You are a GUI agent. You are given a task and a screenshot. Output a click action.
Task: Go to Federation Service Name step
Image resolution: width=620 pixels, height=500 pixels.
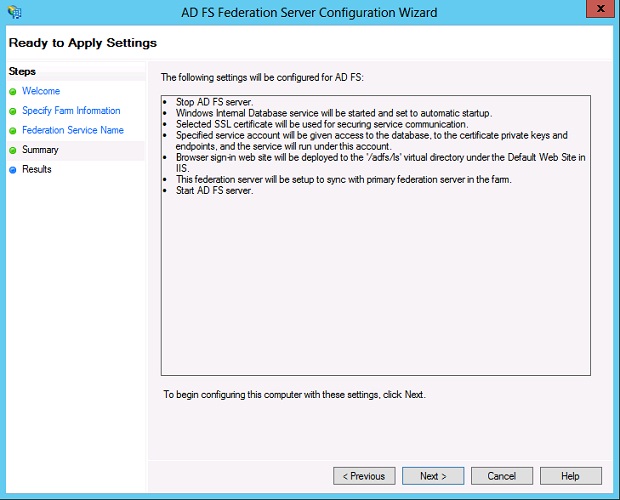73,130
